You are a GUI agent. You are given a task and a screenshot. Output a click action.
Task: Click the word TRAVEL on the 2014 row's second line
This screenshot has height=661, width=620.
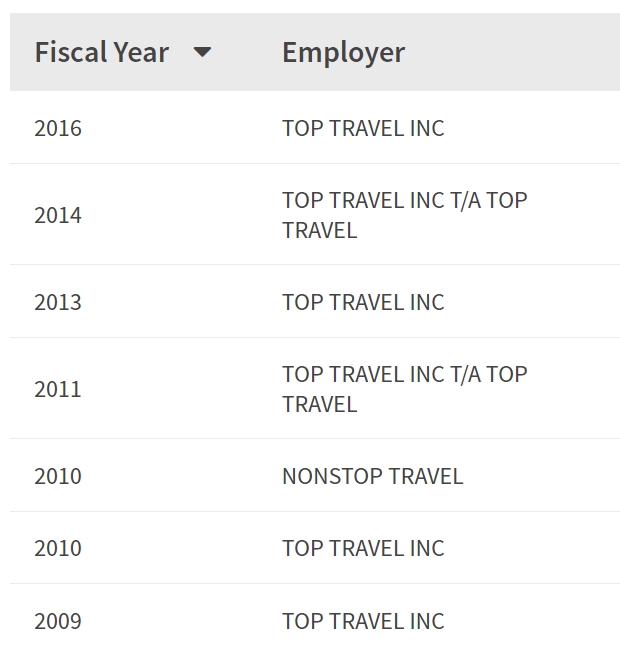coord(319,231)
